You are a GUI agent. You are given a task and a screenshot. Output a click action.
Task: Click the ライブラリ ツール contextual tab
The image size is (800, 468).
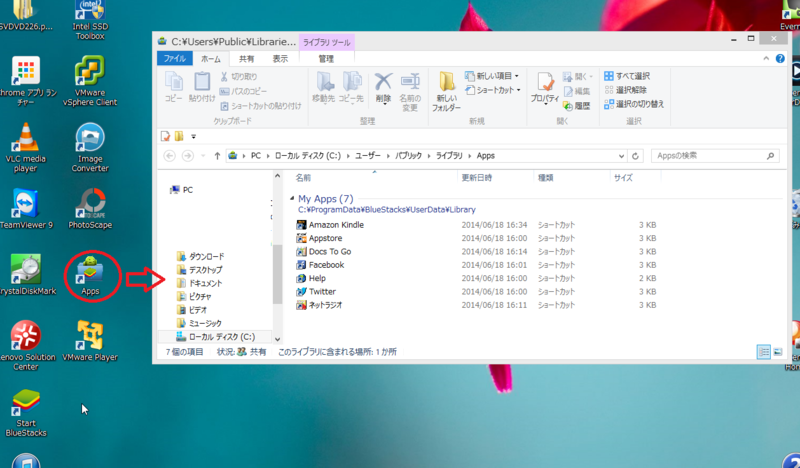pyautogui.click(x=327, y=42)
